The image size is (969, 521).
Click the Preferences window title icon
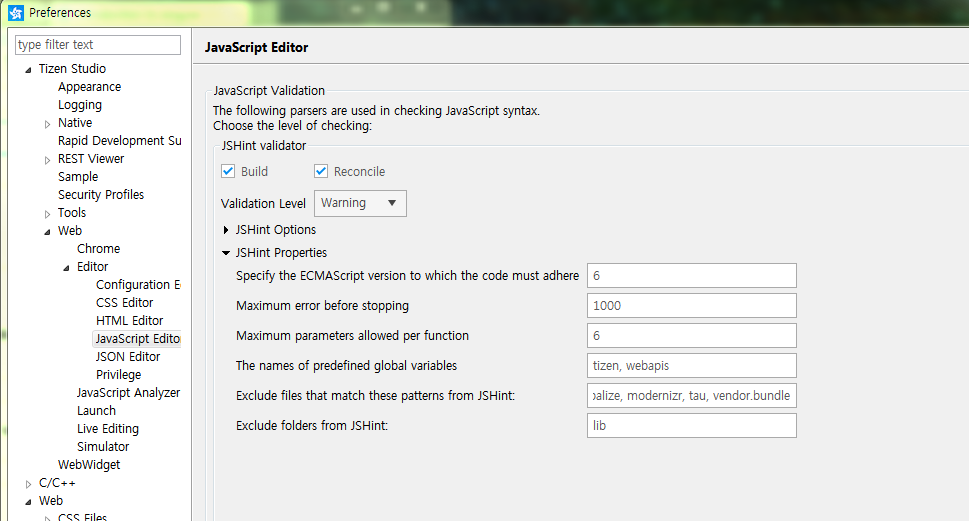[x=15, y=13]
